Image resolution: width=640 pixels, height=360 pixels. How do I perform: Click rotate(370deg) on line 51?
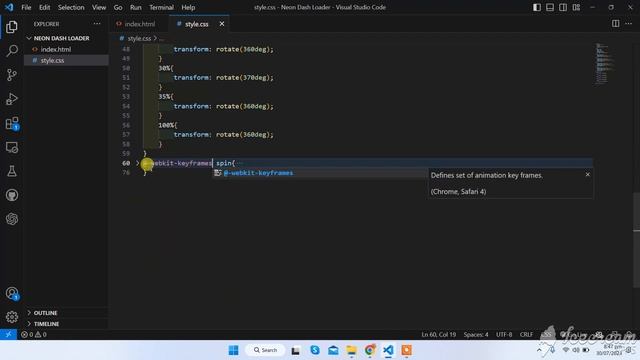(x=244, y=78)
